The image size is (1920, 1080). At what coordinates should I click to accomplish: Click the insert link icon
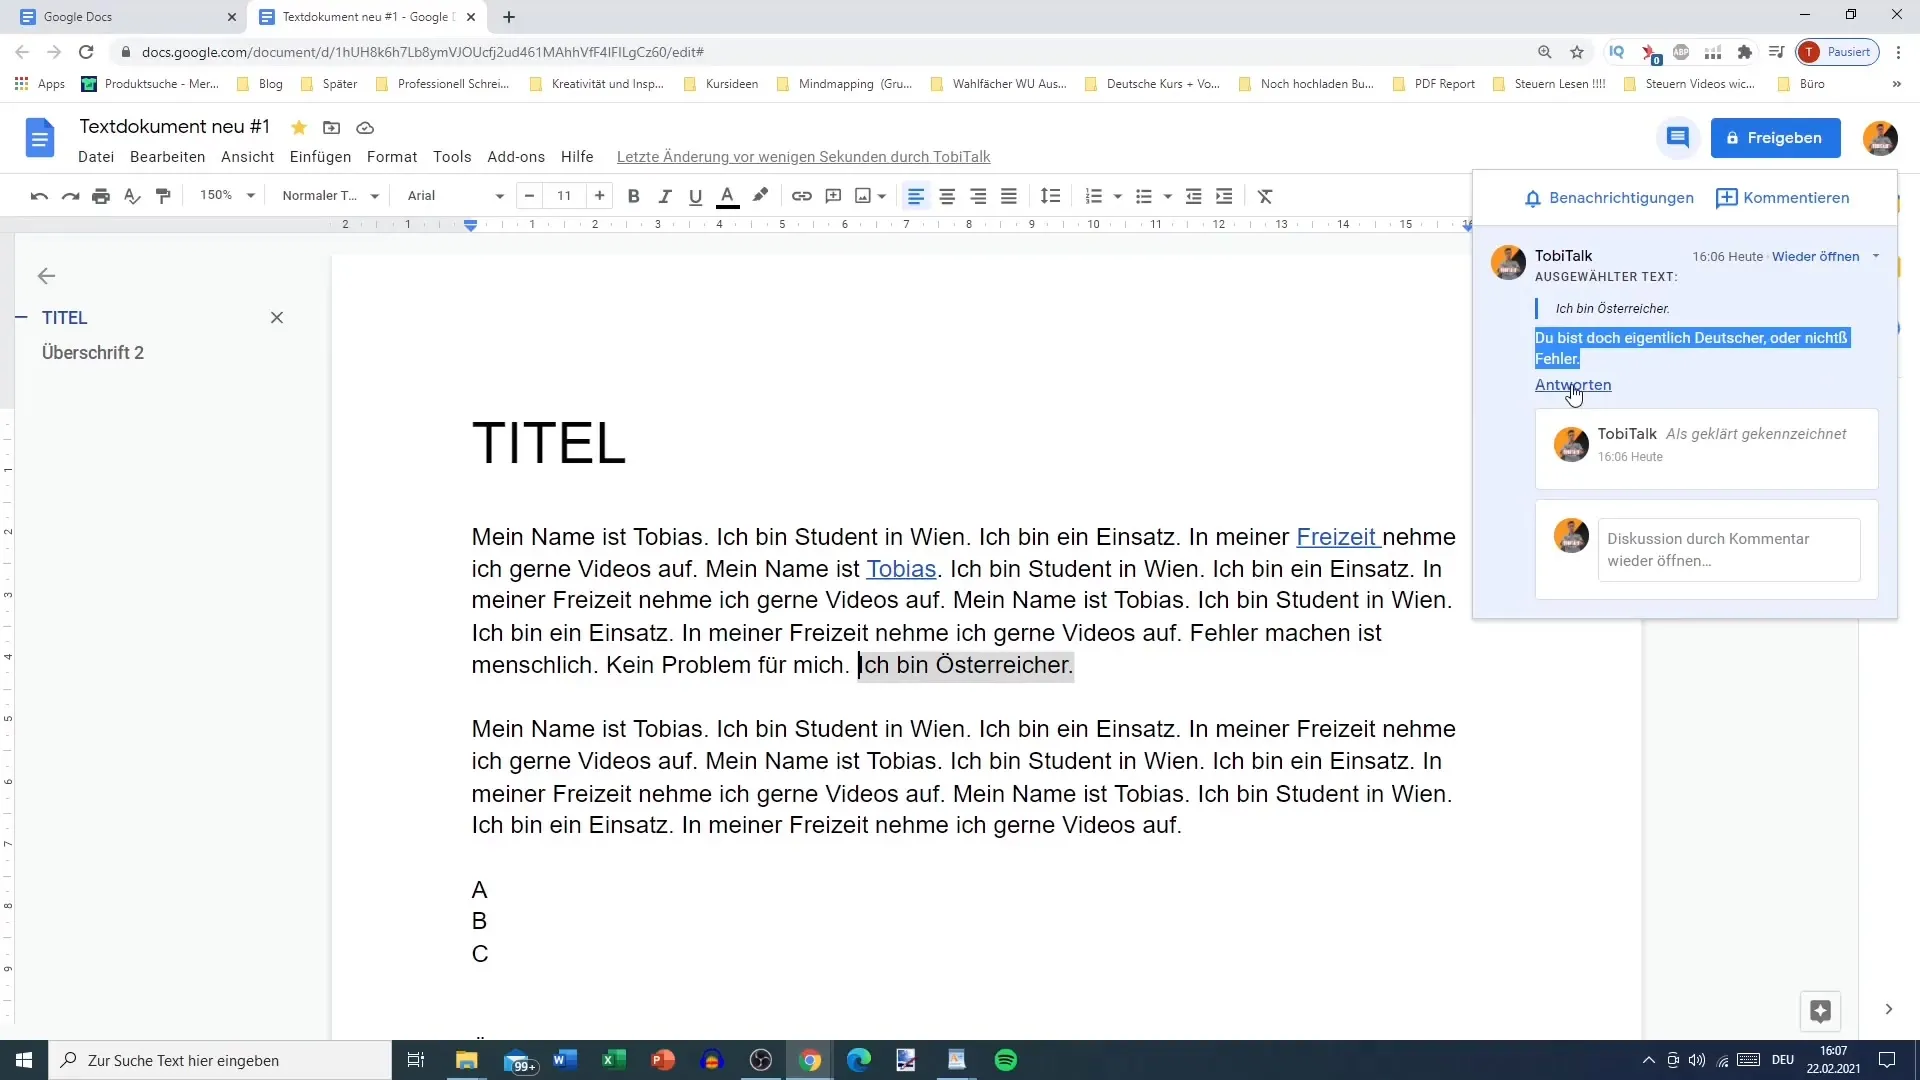coord(802,195)
